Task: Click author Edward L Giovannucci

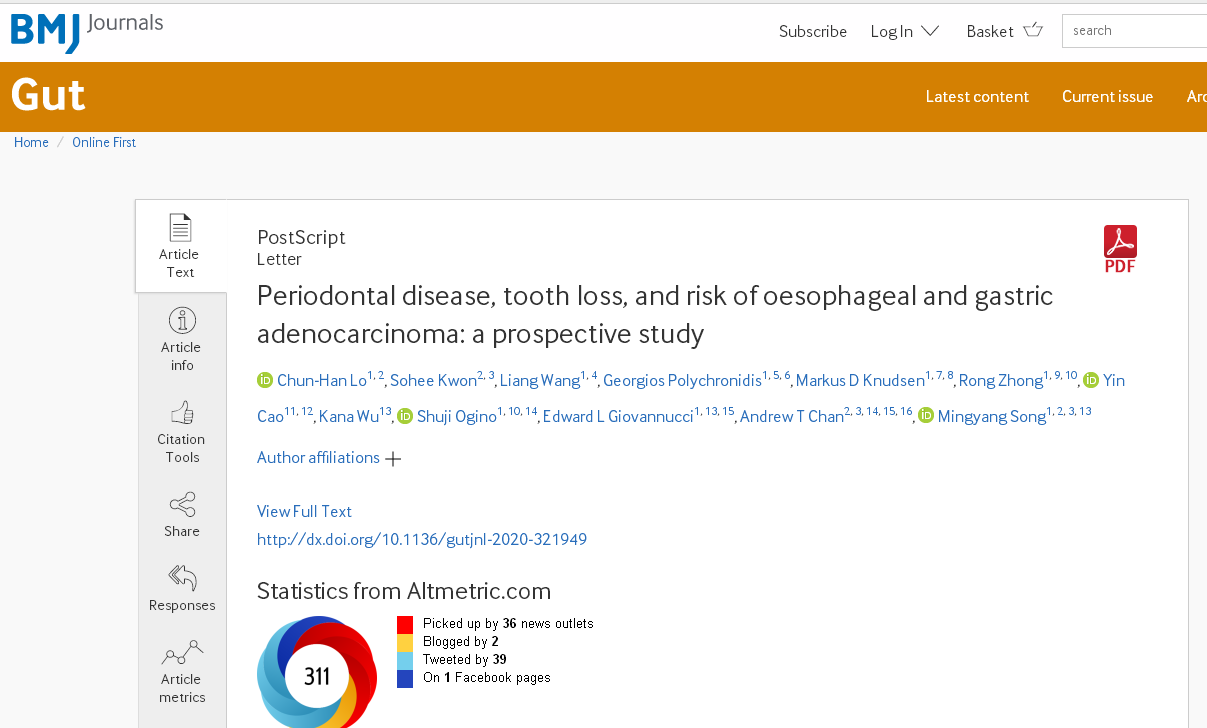Action: pos(618,416)
